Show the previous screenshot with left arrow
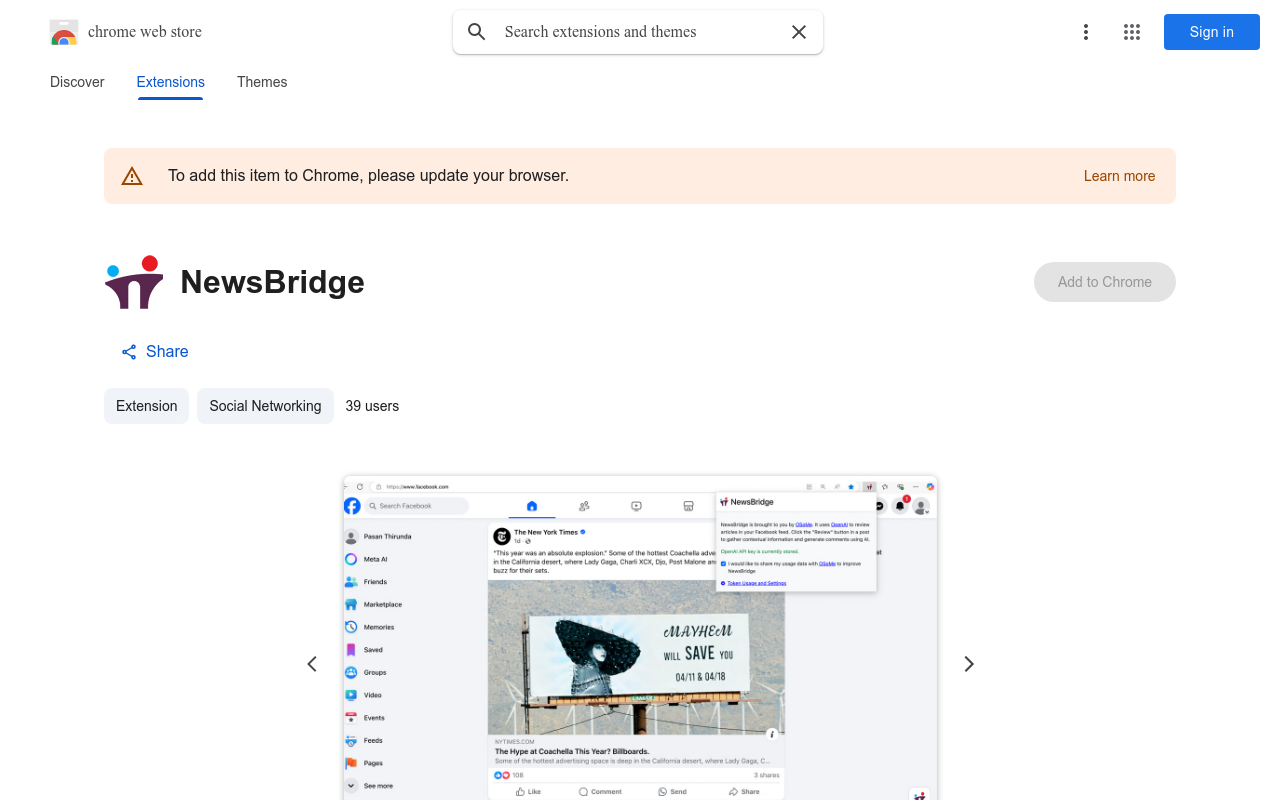This screenshot has width=1280, height=800. click(x=312, y=664)
